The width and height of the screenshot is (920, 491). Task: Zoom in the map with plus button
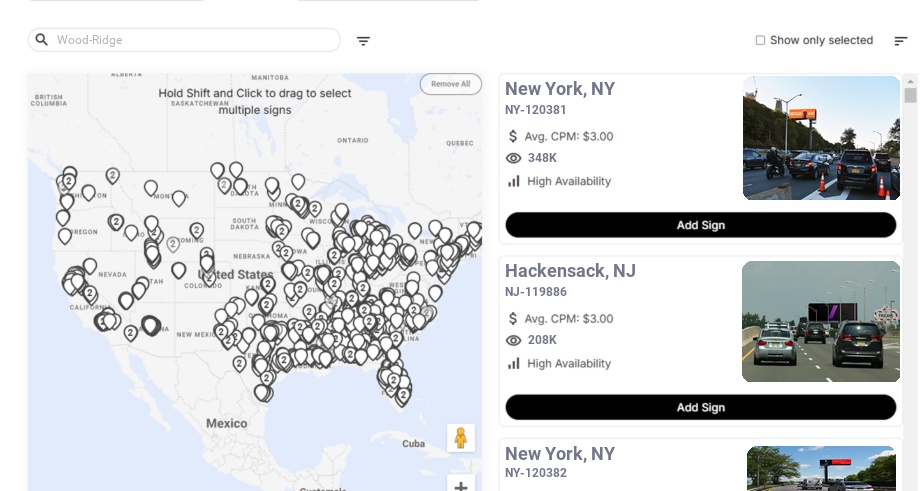[461, 486]
